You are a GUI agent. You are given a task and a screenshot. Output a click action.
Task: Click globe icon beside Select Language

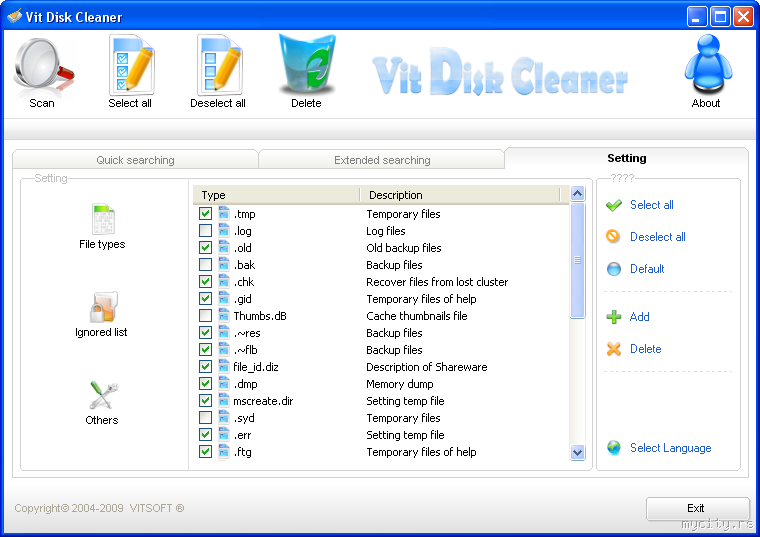[x=614, y=447]
